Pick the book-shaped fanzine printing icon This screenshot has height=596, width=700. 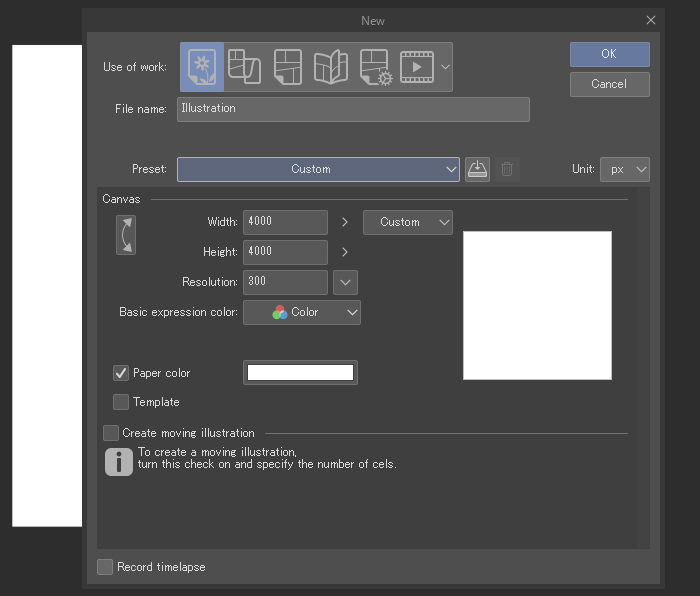331,67
